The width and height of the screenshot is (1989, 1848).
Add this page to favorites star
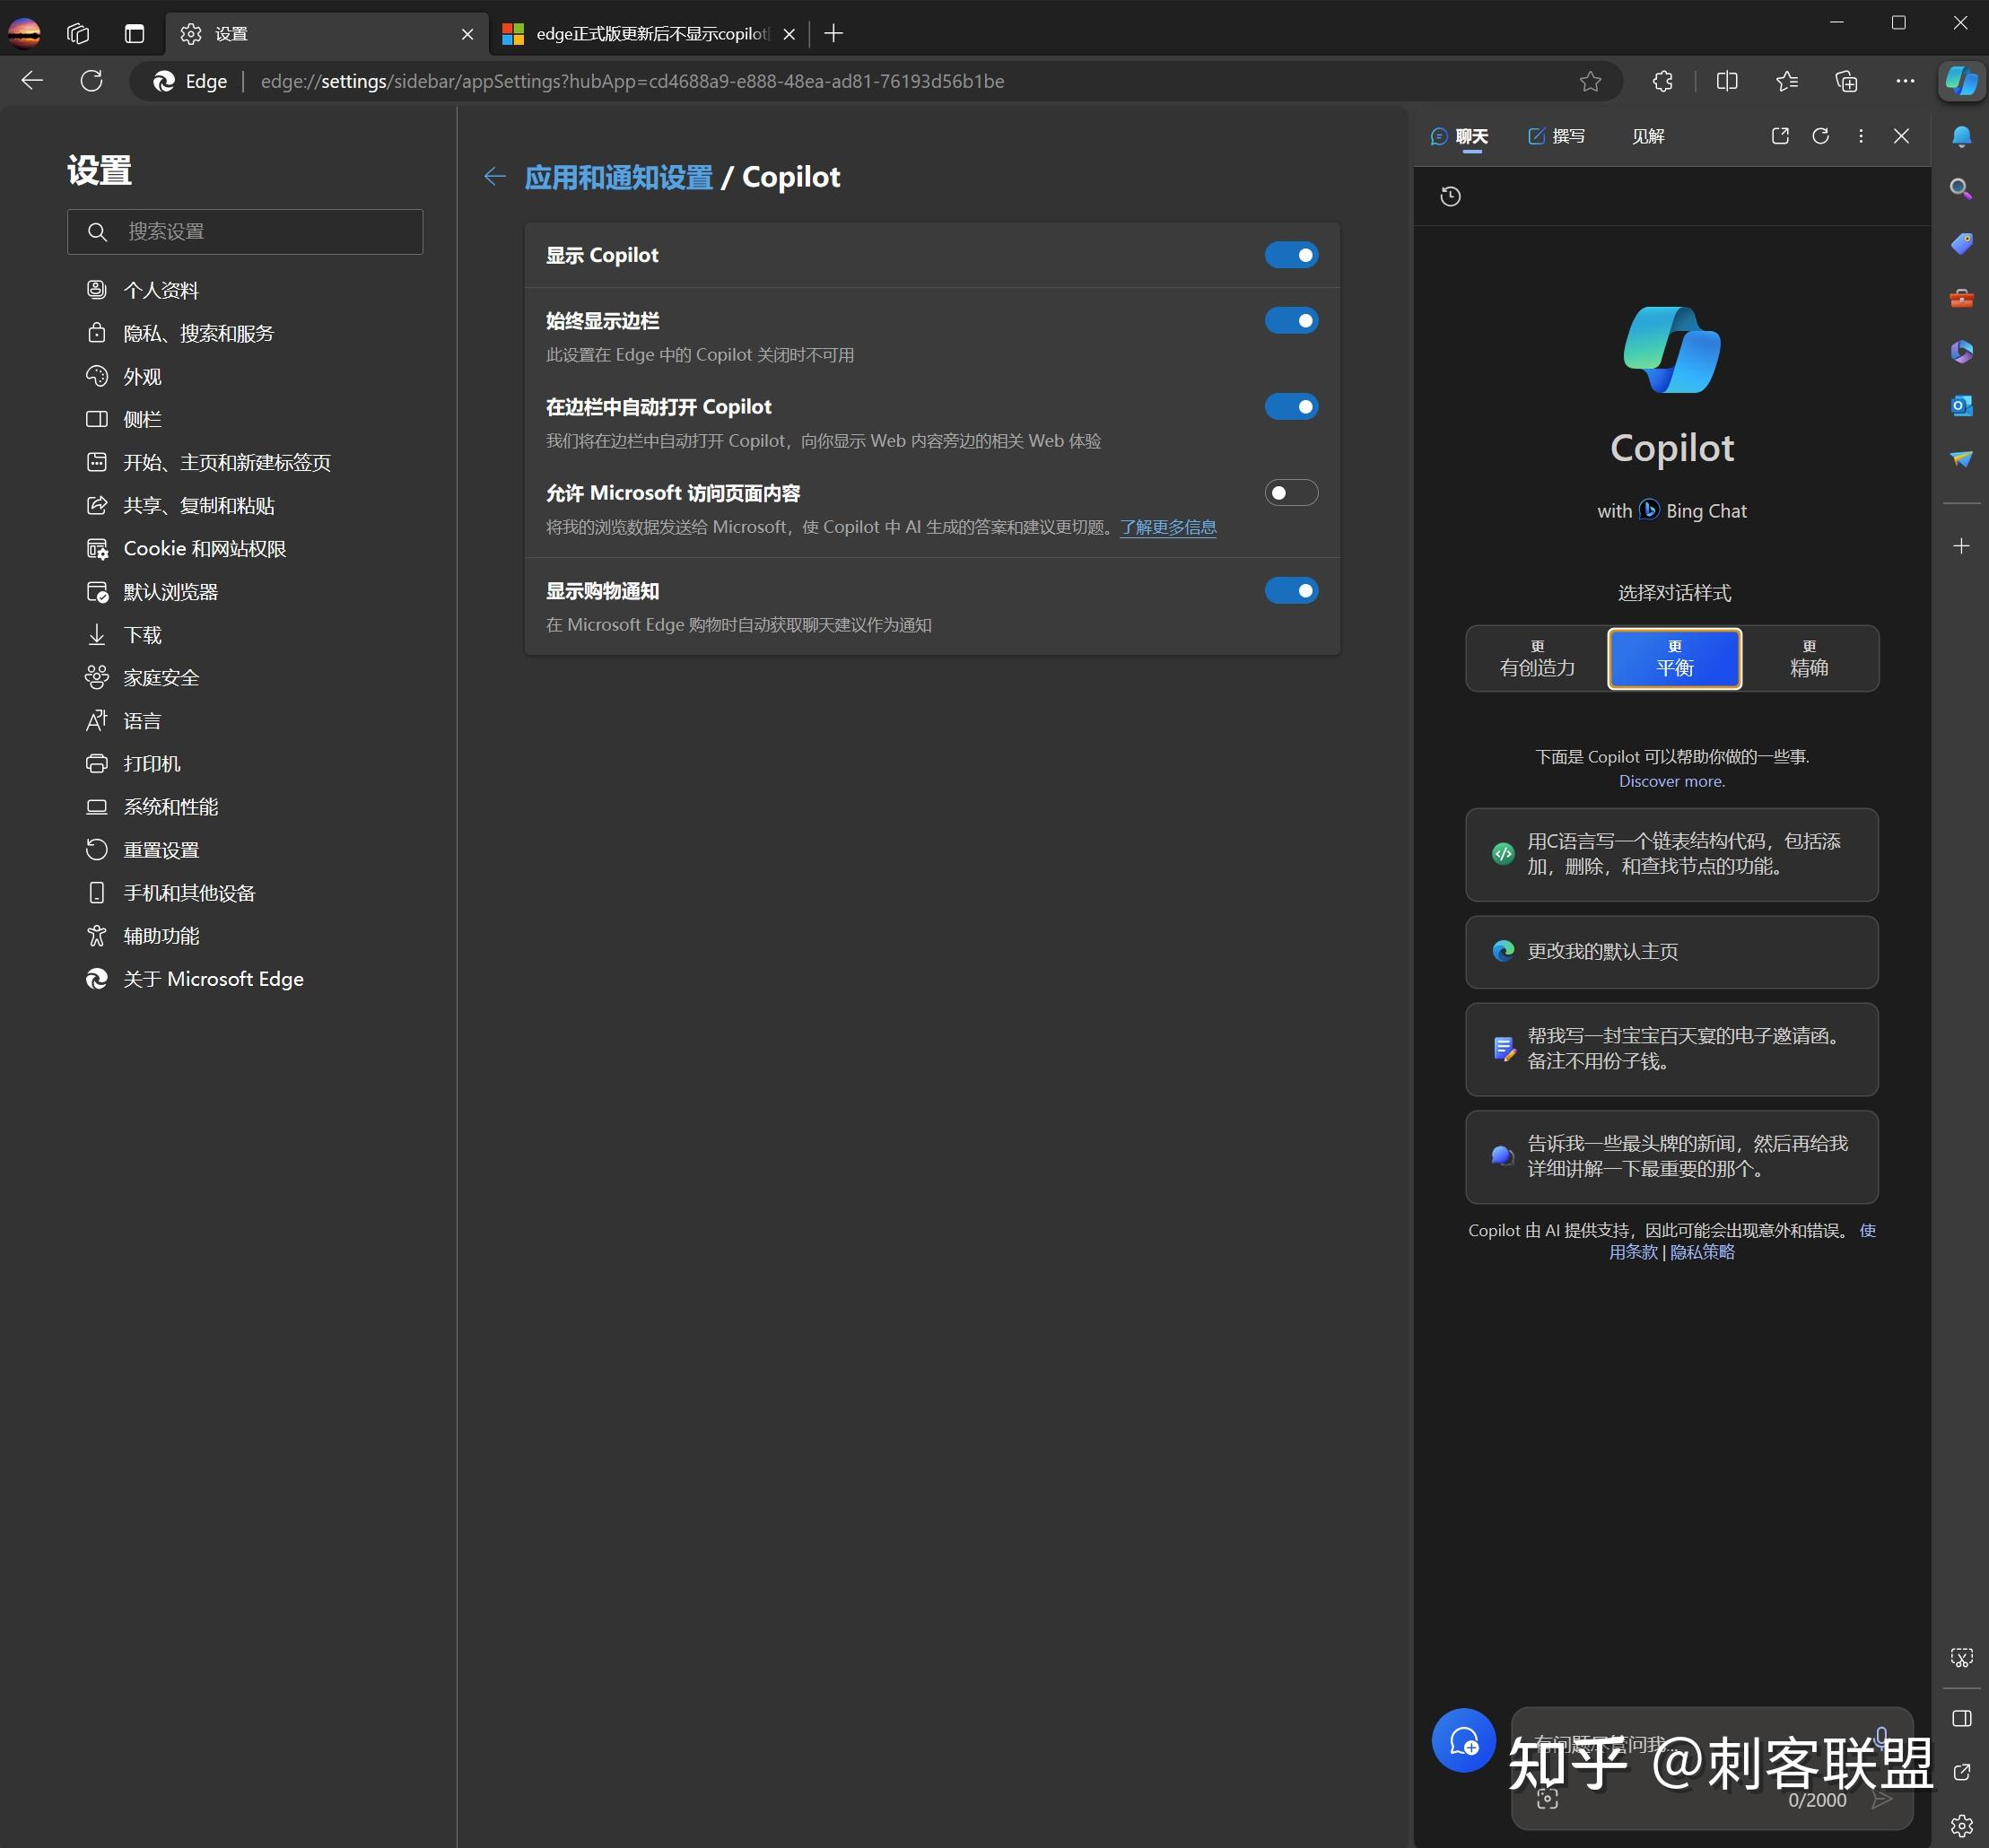1590,81
